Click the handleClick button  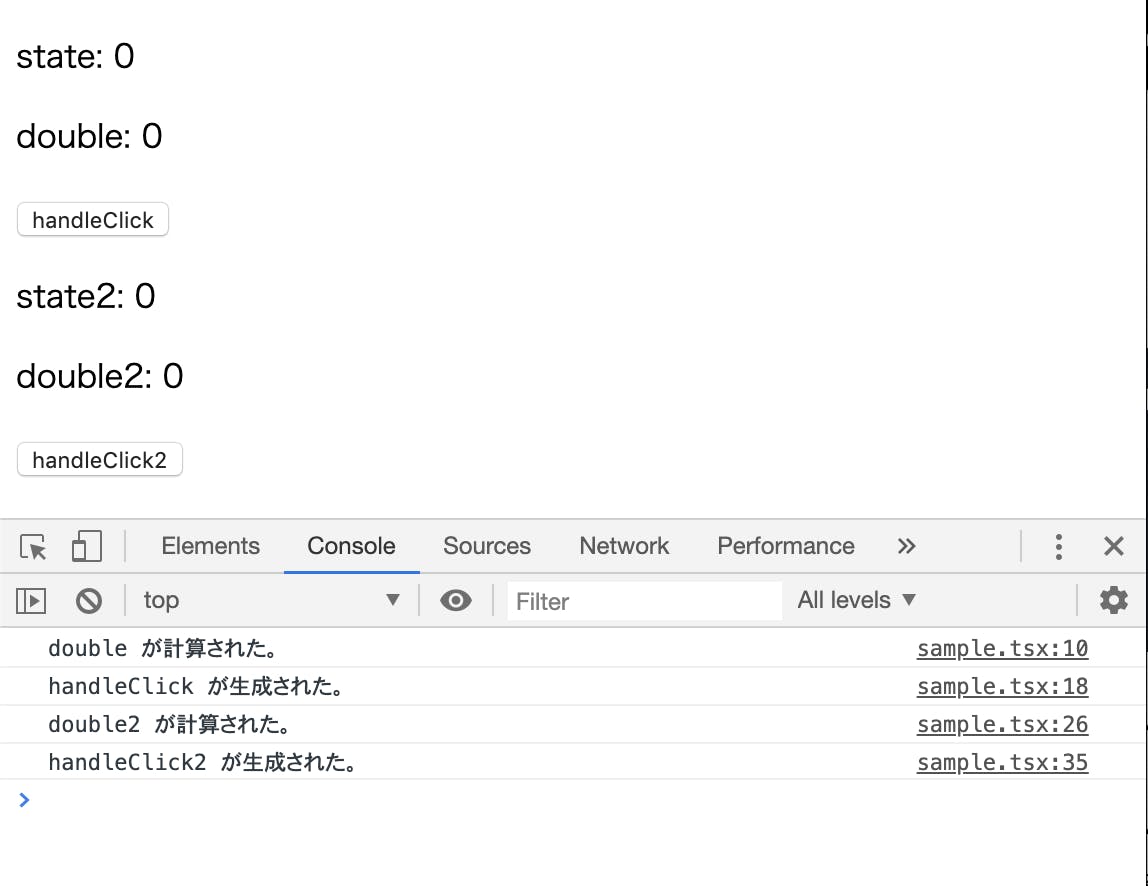coord(93,220)
